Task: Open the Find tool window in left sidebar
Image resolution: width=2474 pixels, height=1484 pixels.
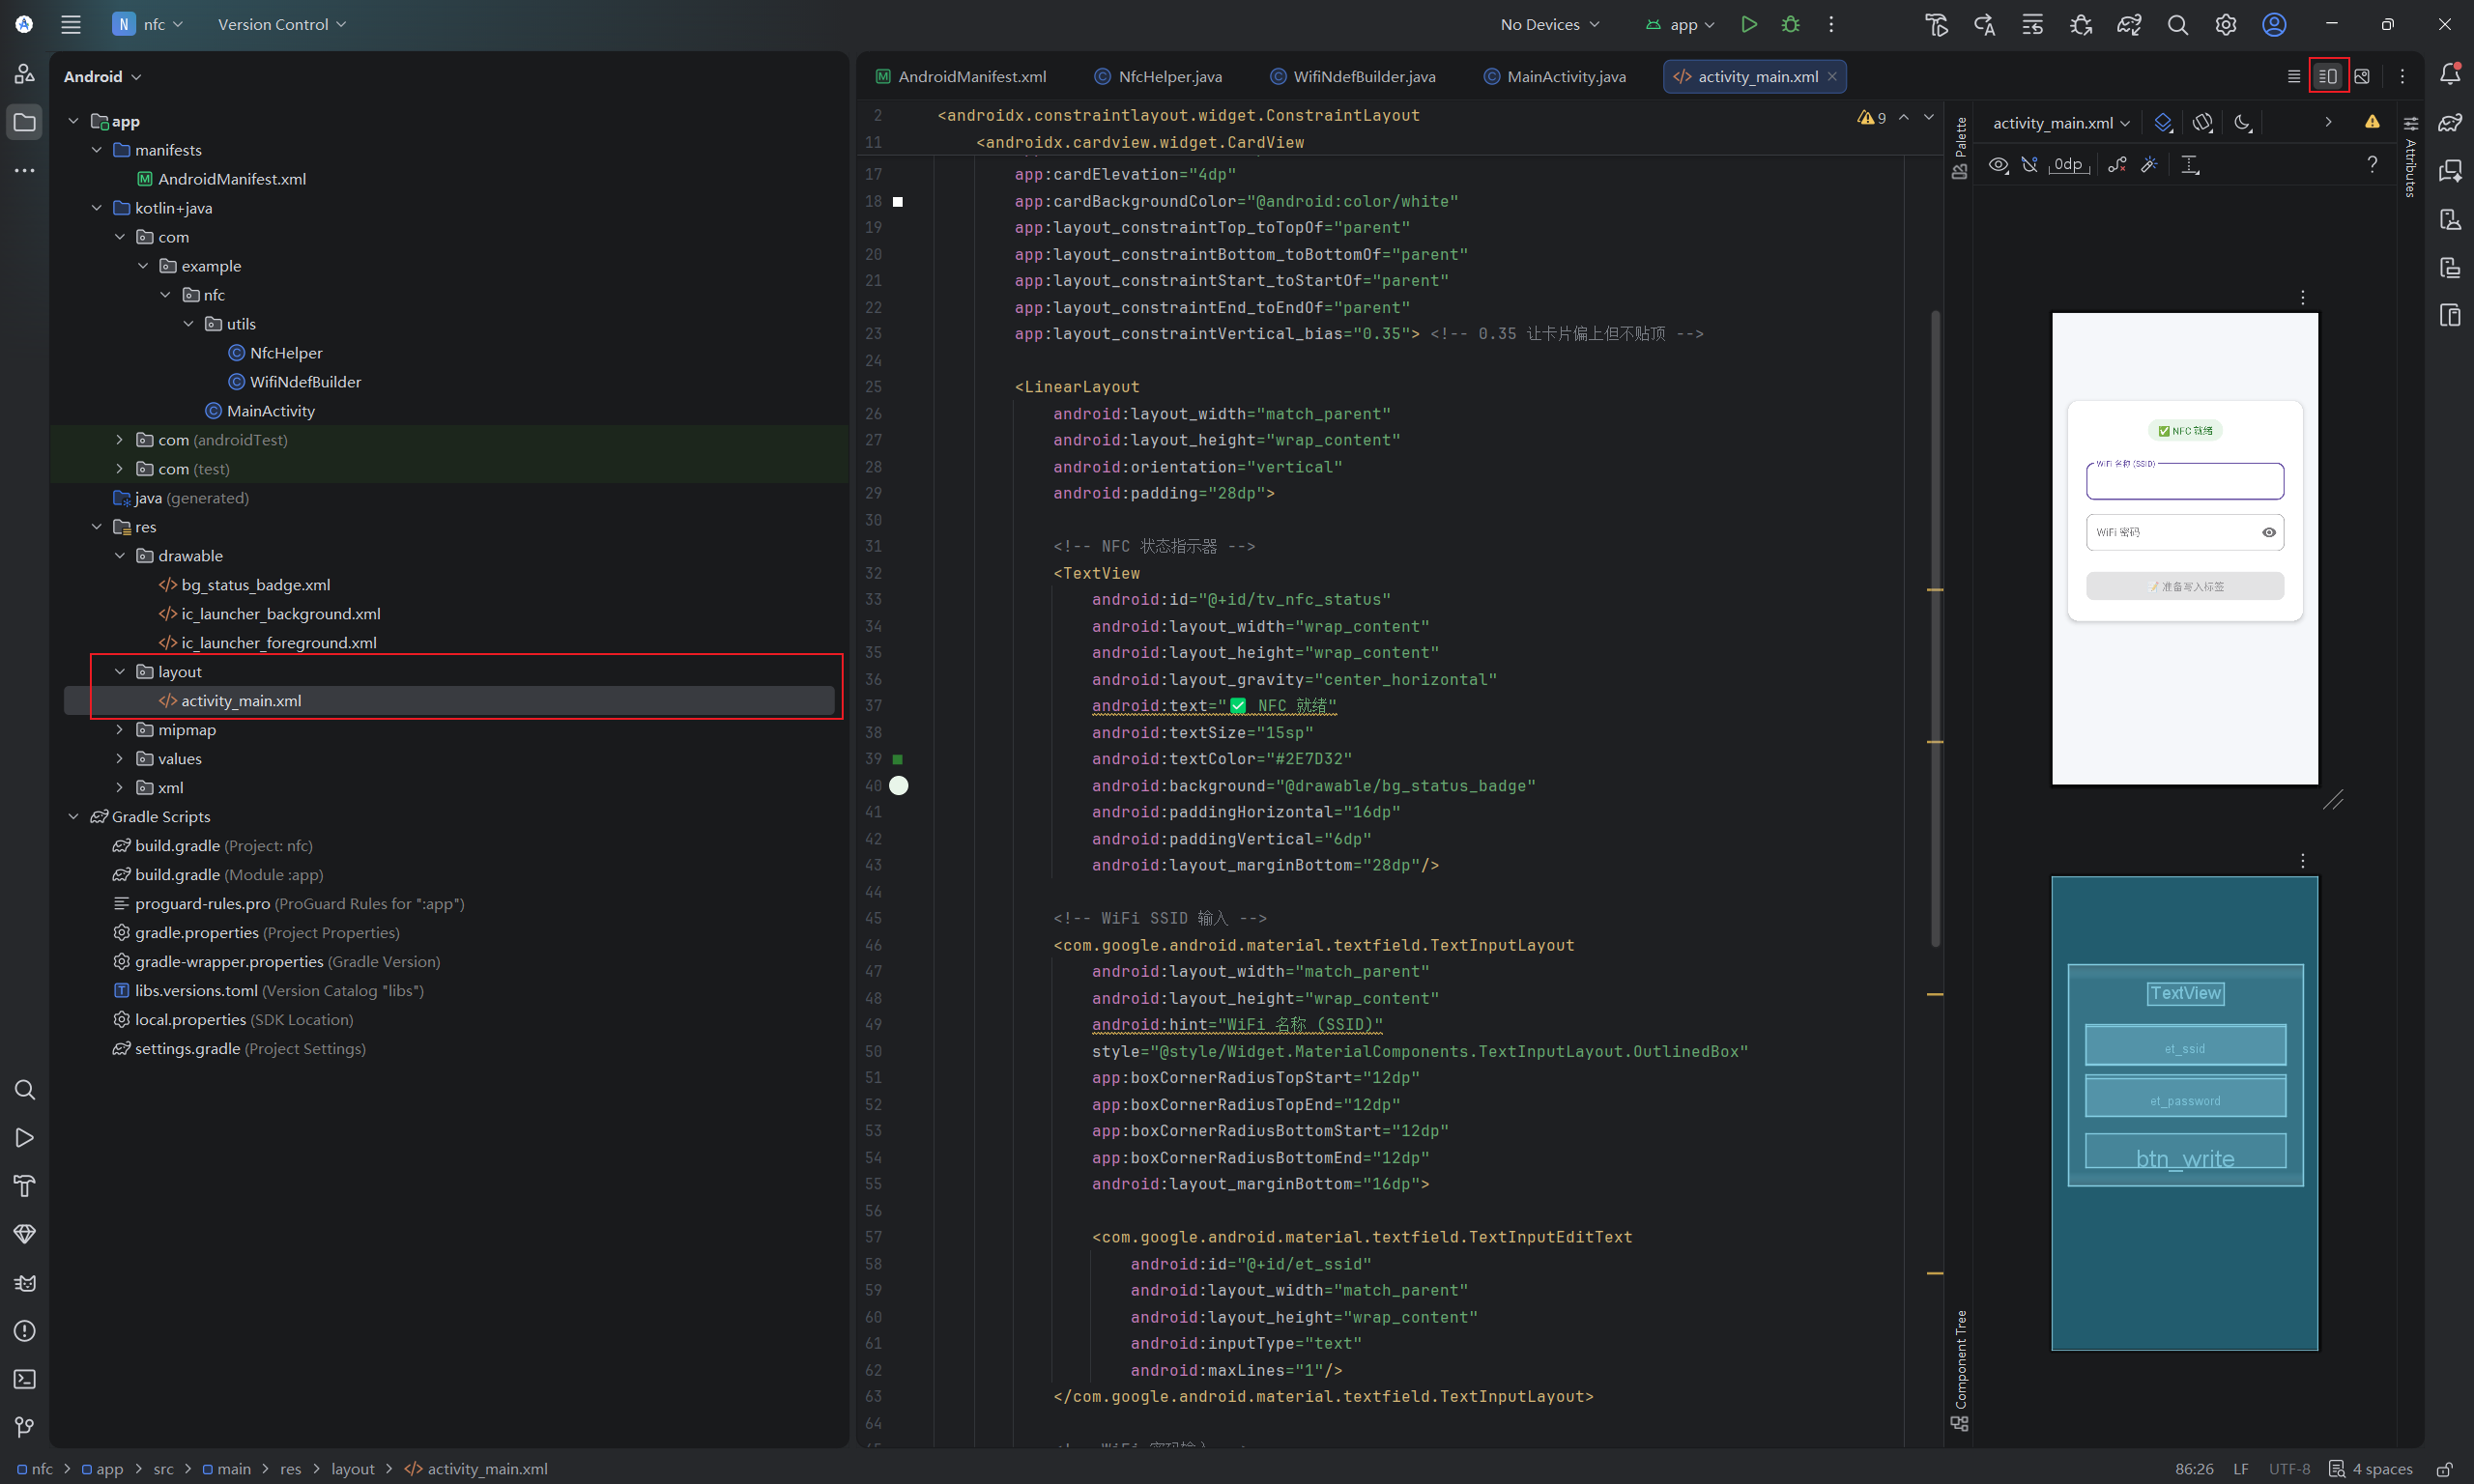Action: [x=24, y=1090]
